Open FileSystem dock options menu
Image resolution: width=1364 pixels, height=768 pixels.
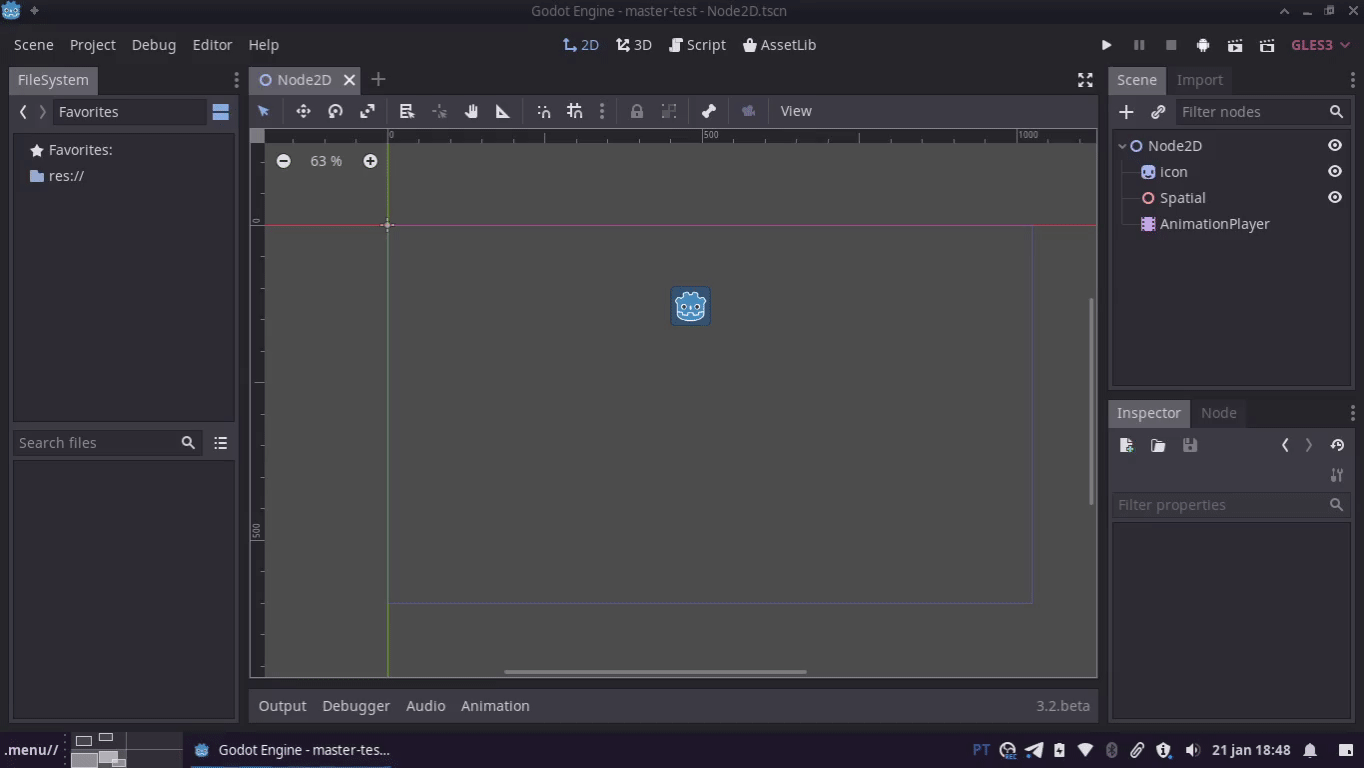click(237, 80)
